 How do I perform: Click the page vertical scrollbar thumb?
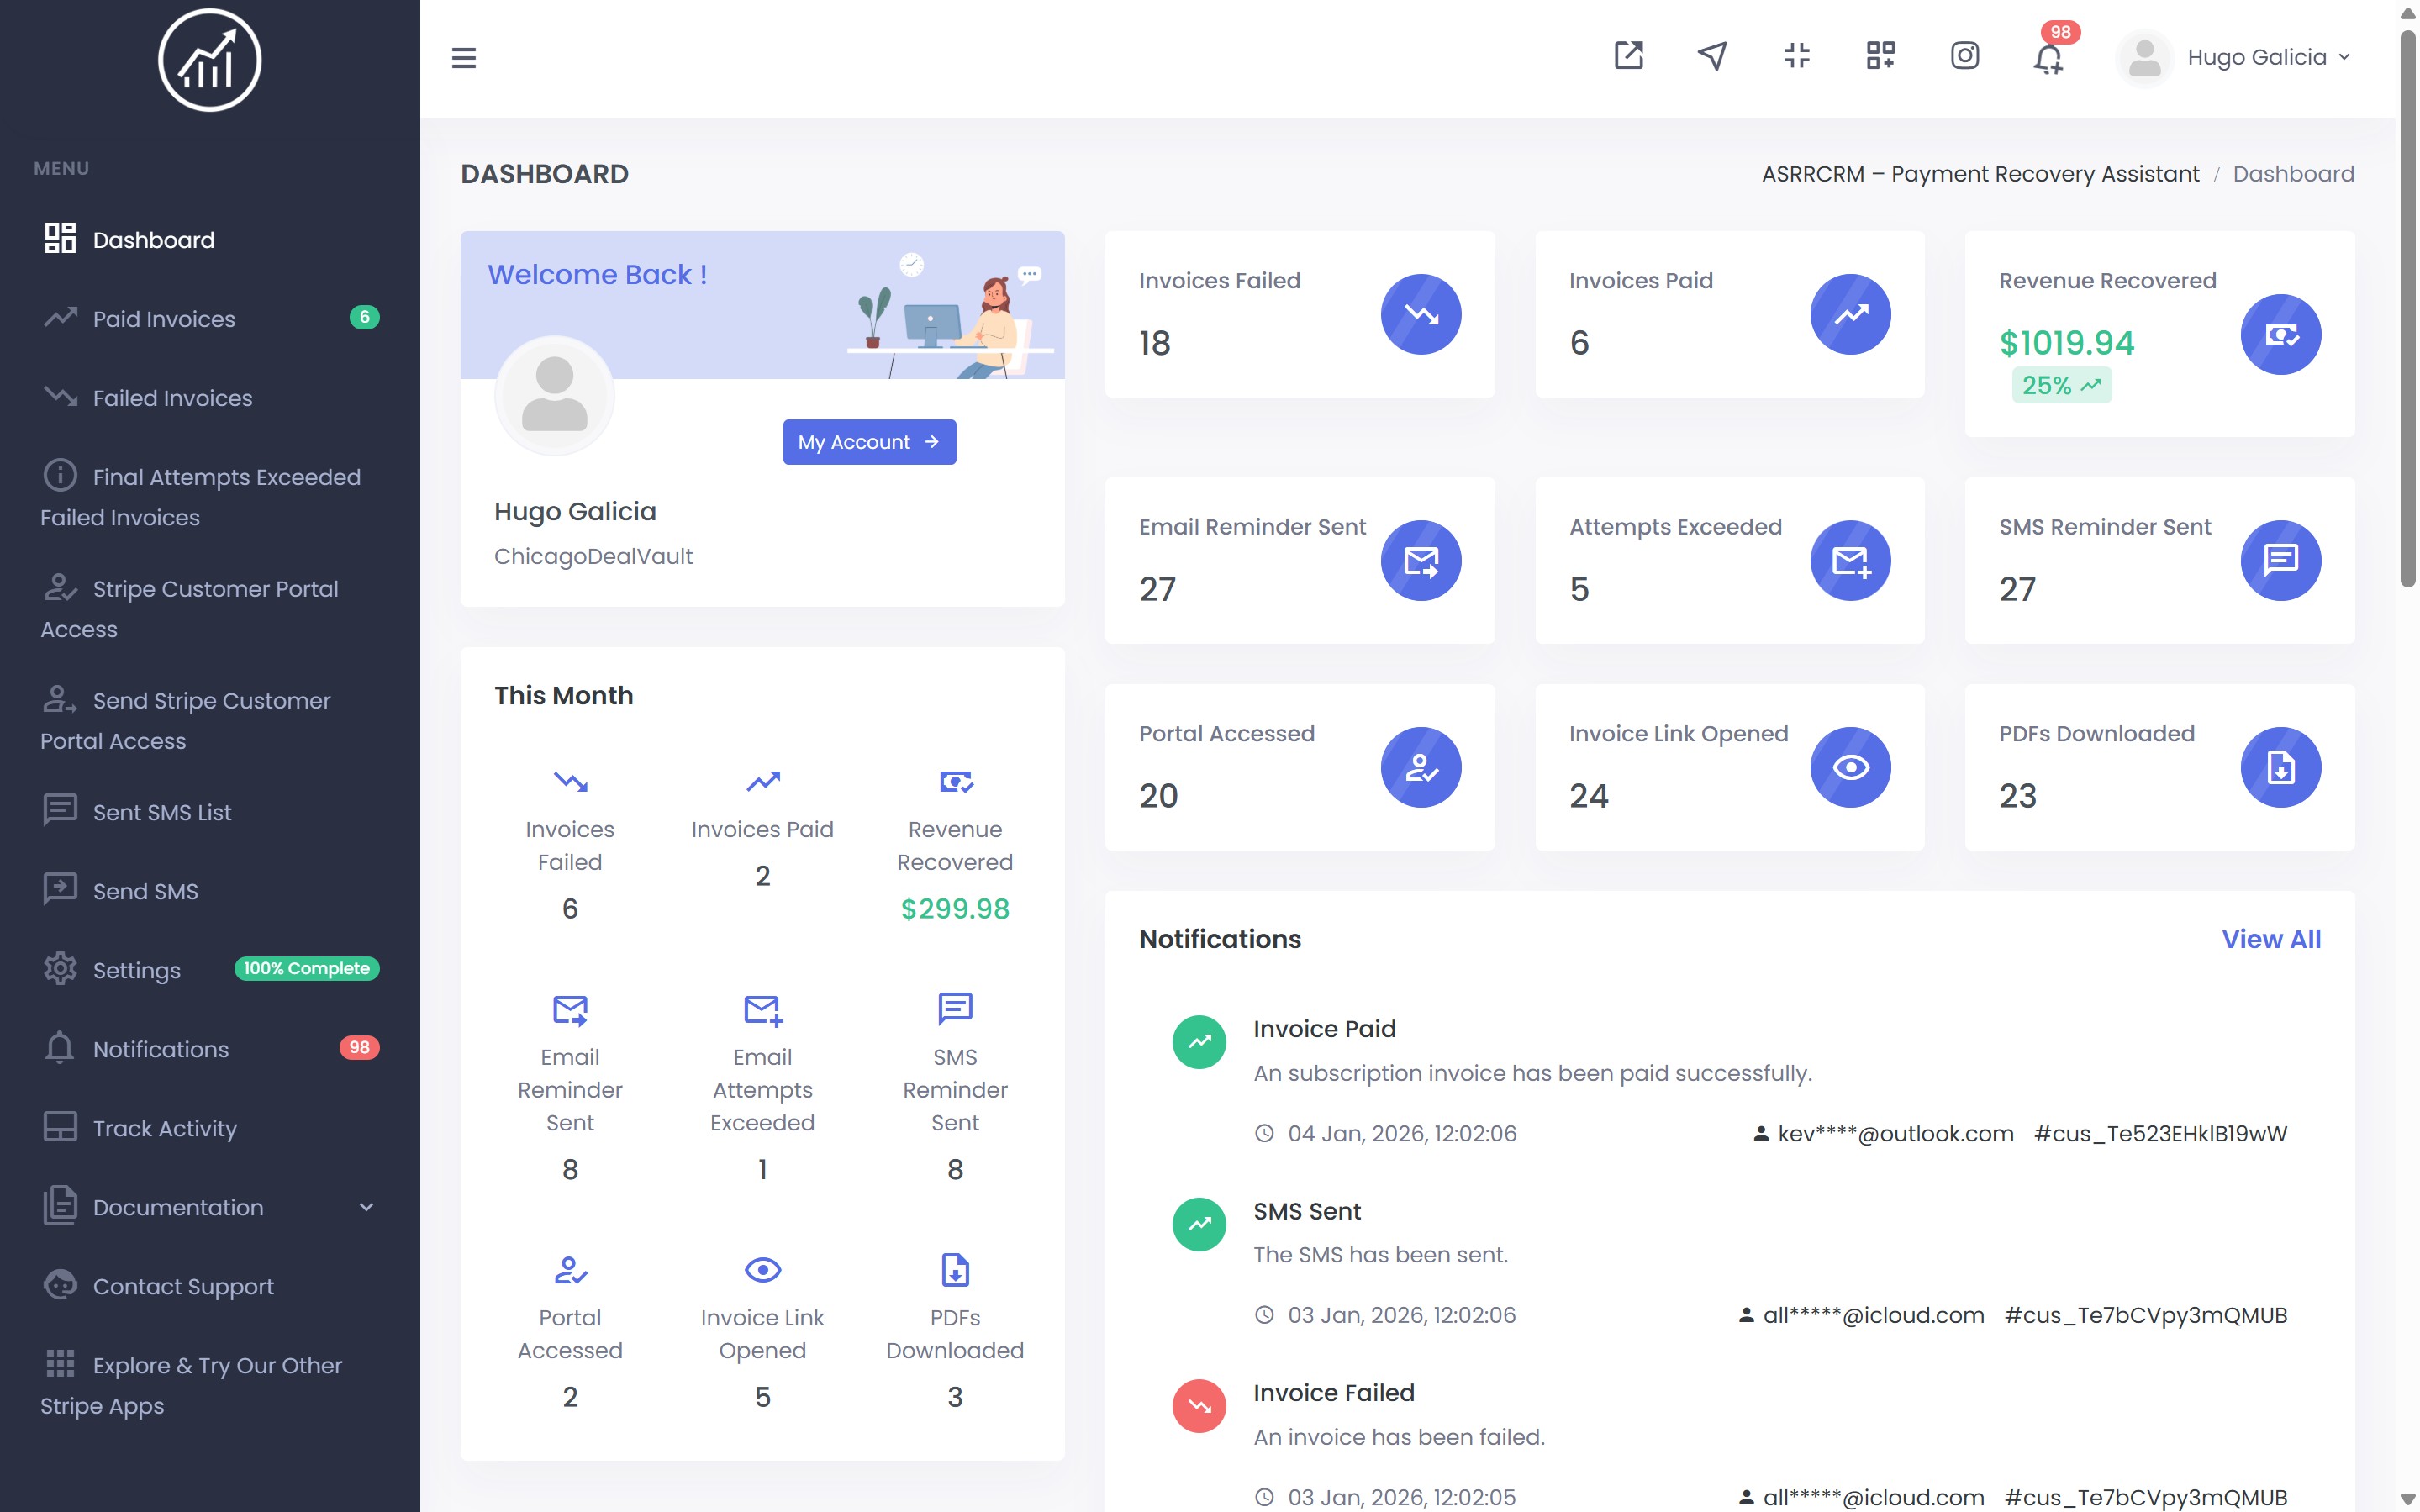(2407, 310)
